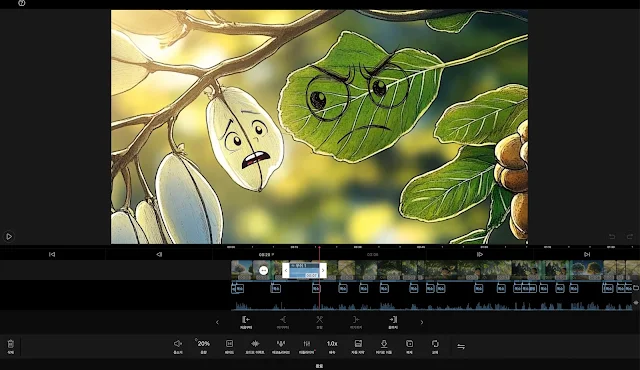
Task: Play the video preview
Action: 9,236
